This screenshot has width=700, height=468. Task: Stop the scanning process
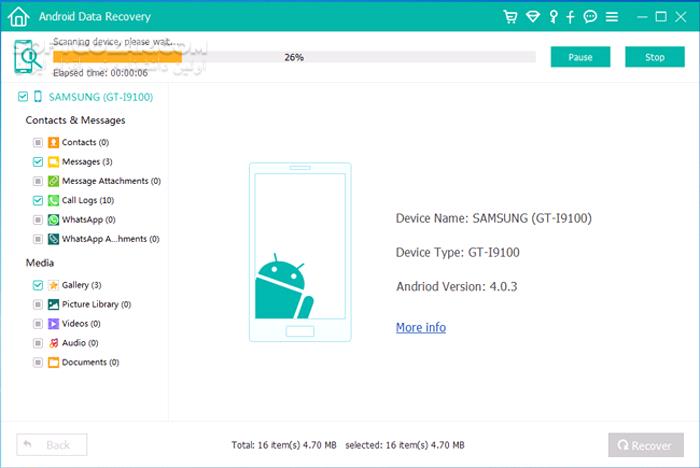click(654, 57)
